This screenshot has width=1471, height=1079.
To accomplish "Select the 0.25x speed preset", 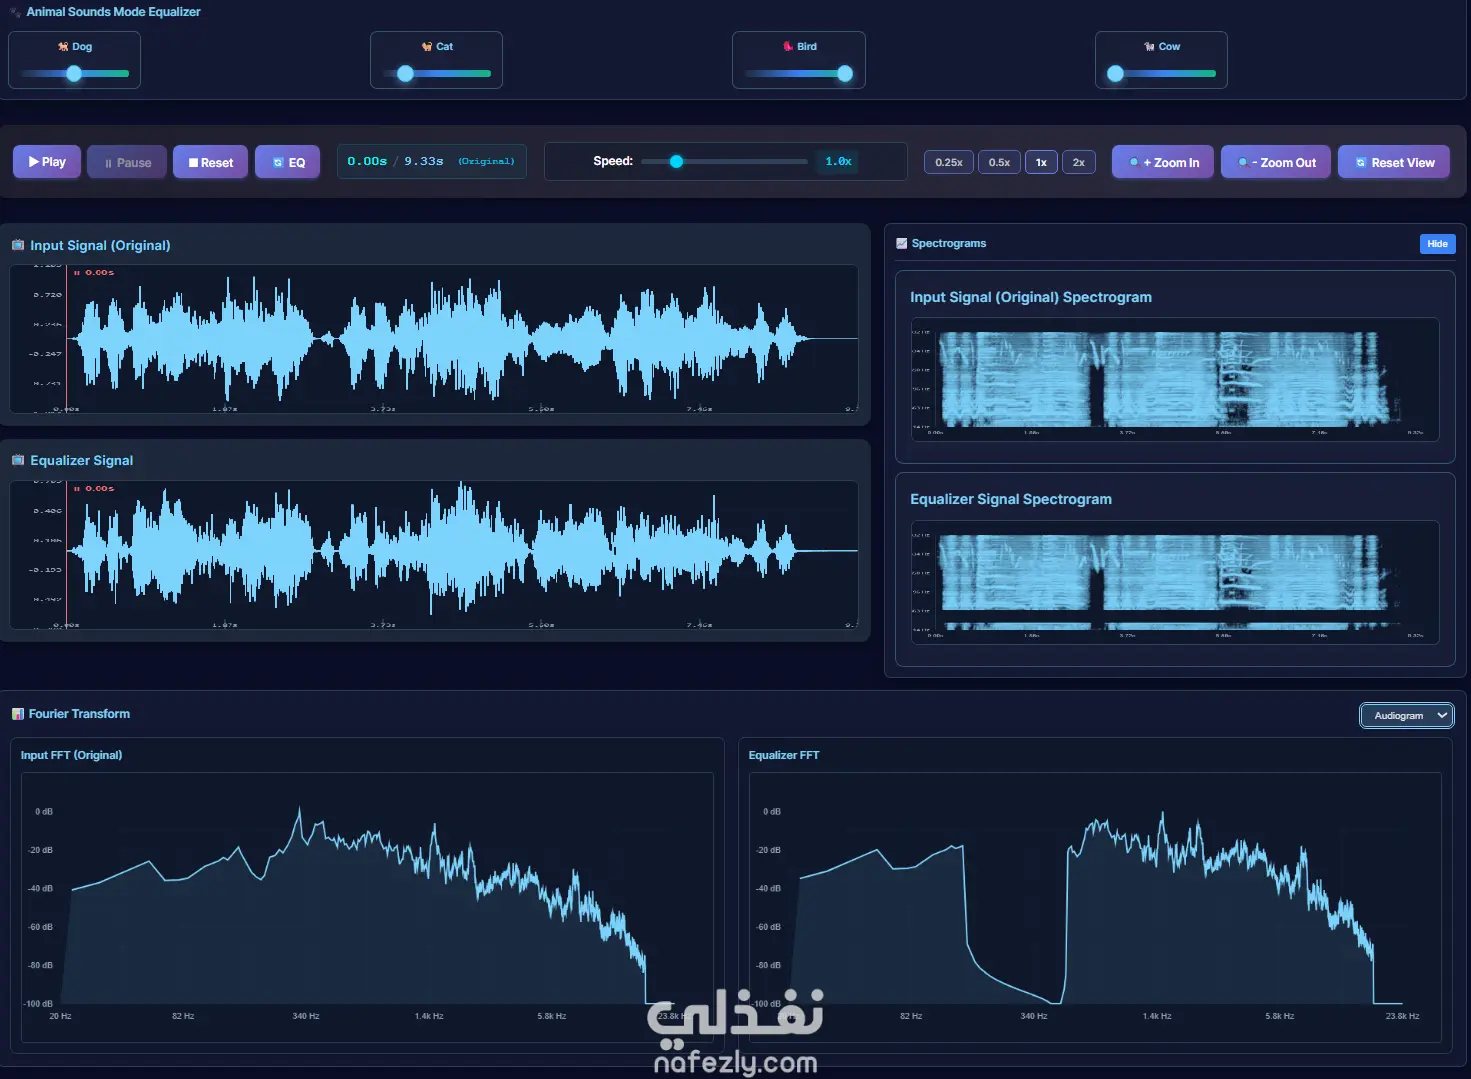I will pyautogui.click(x=948, y=162).
